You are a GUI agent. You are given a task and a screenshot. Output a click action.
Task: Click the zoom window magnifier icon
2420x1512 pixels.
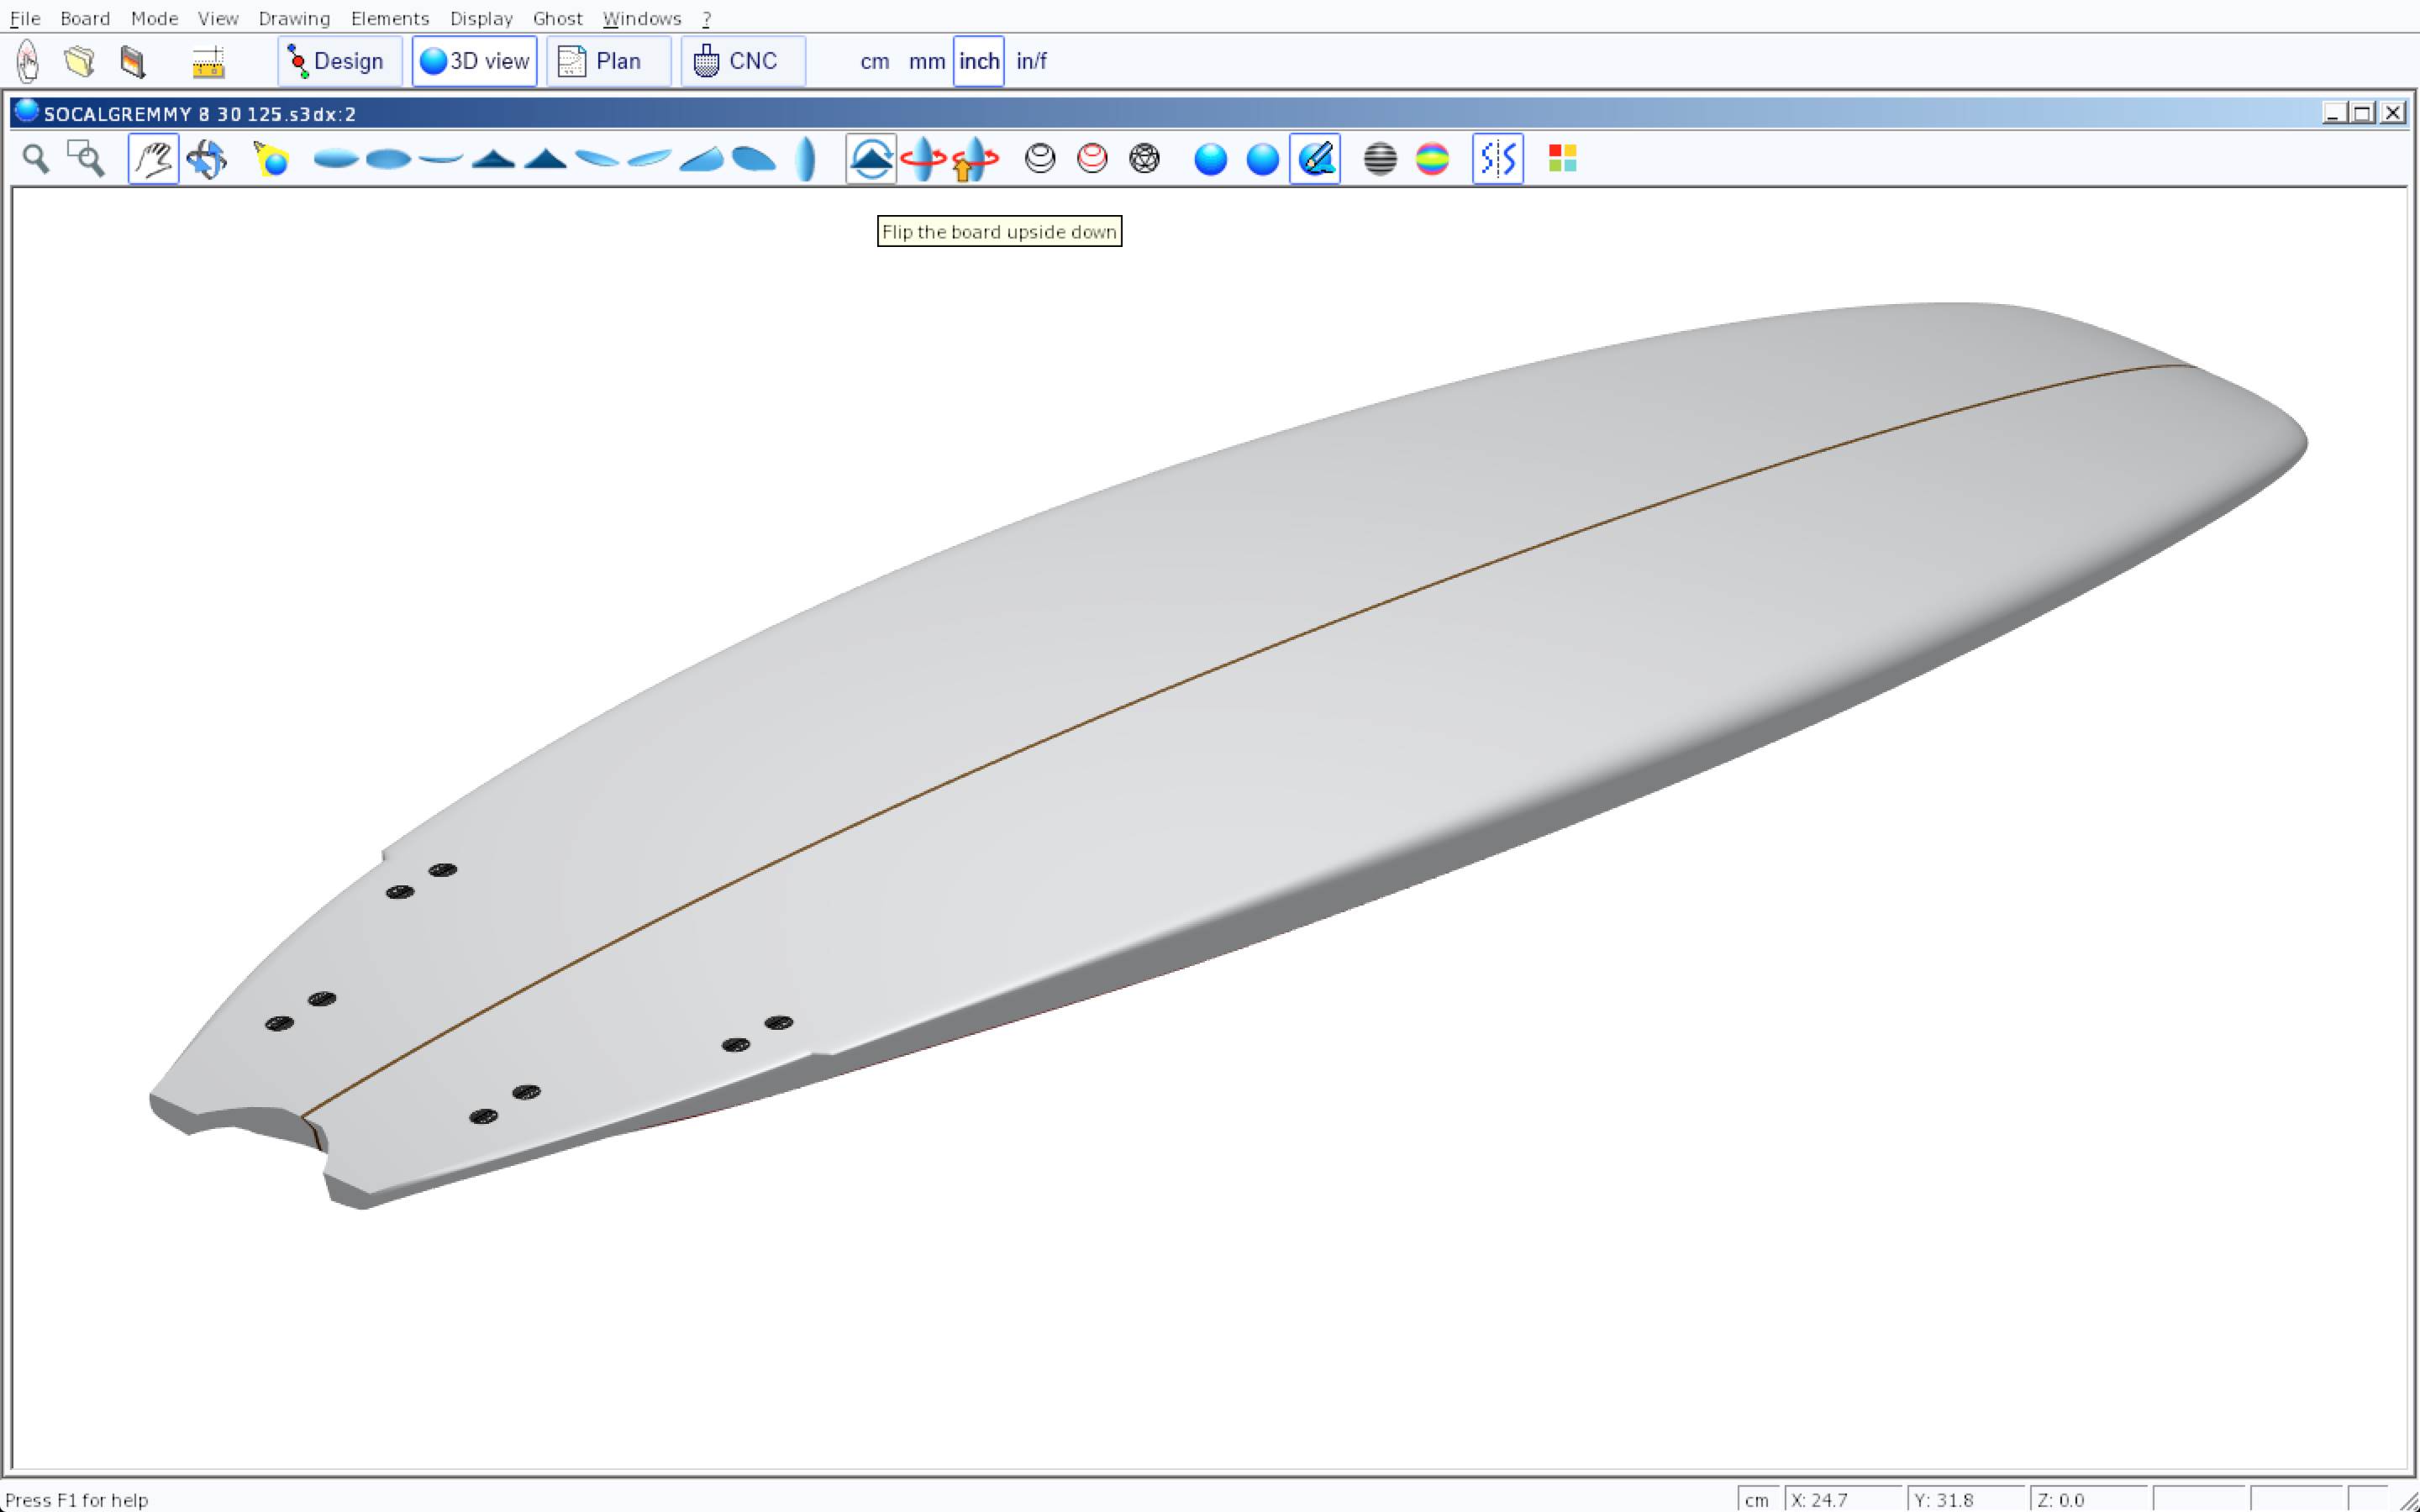[86, 159]
